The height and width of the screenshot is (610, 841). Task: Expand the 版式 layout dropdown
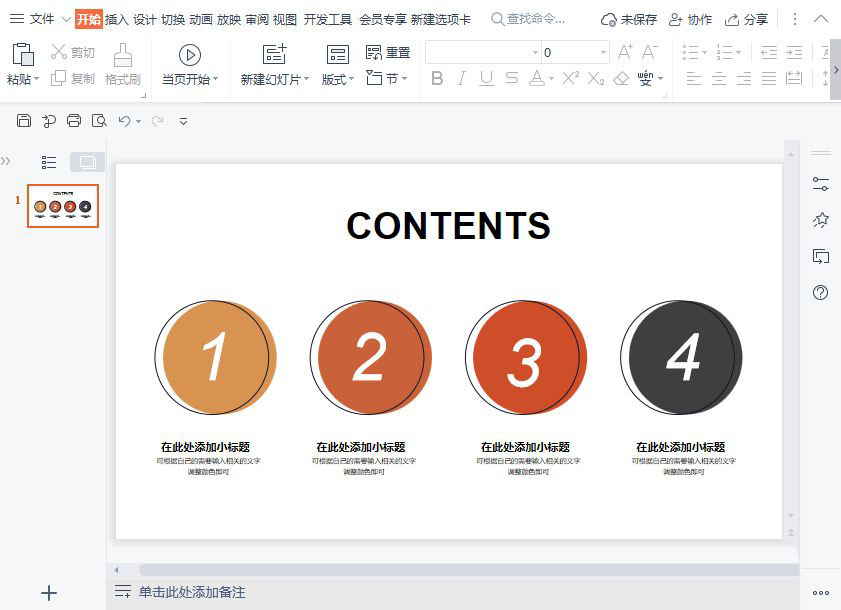(338, 79)
